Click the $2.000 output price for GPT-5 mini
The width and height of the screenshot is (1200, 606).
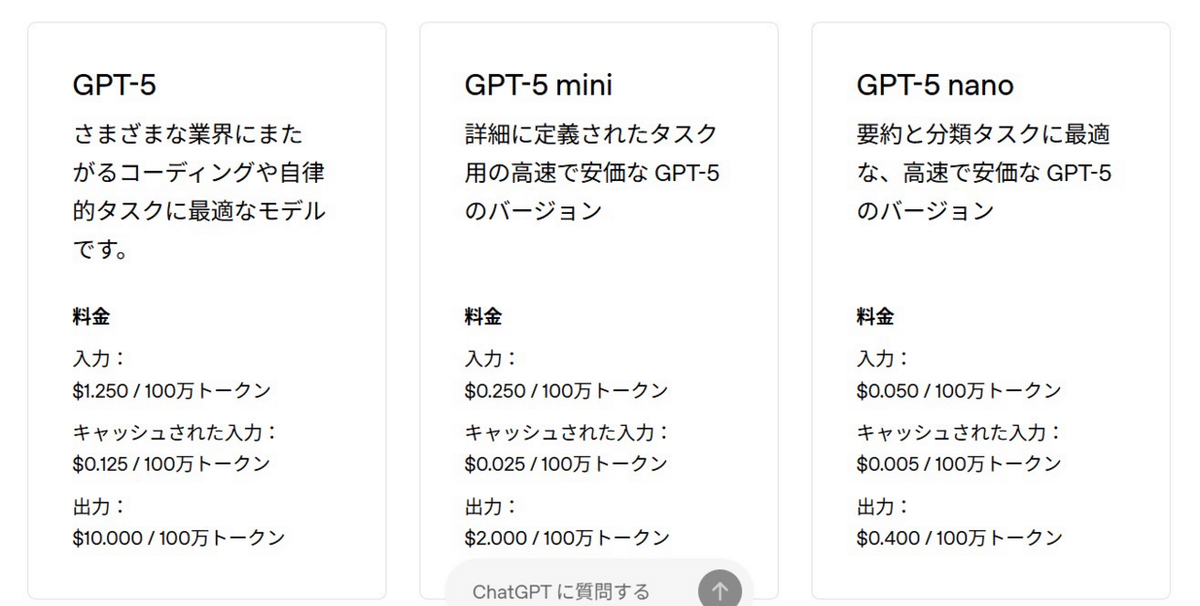565,537
